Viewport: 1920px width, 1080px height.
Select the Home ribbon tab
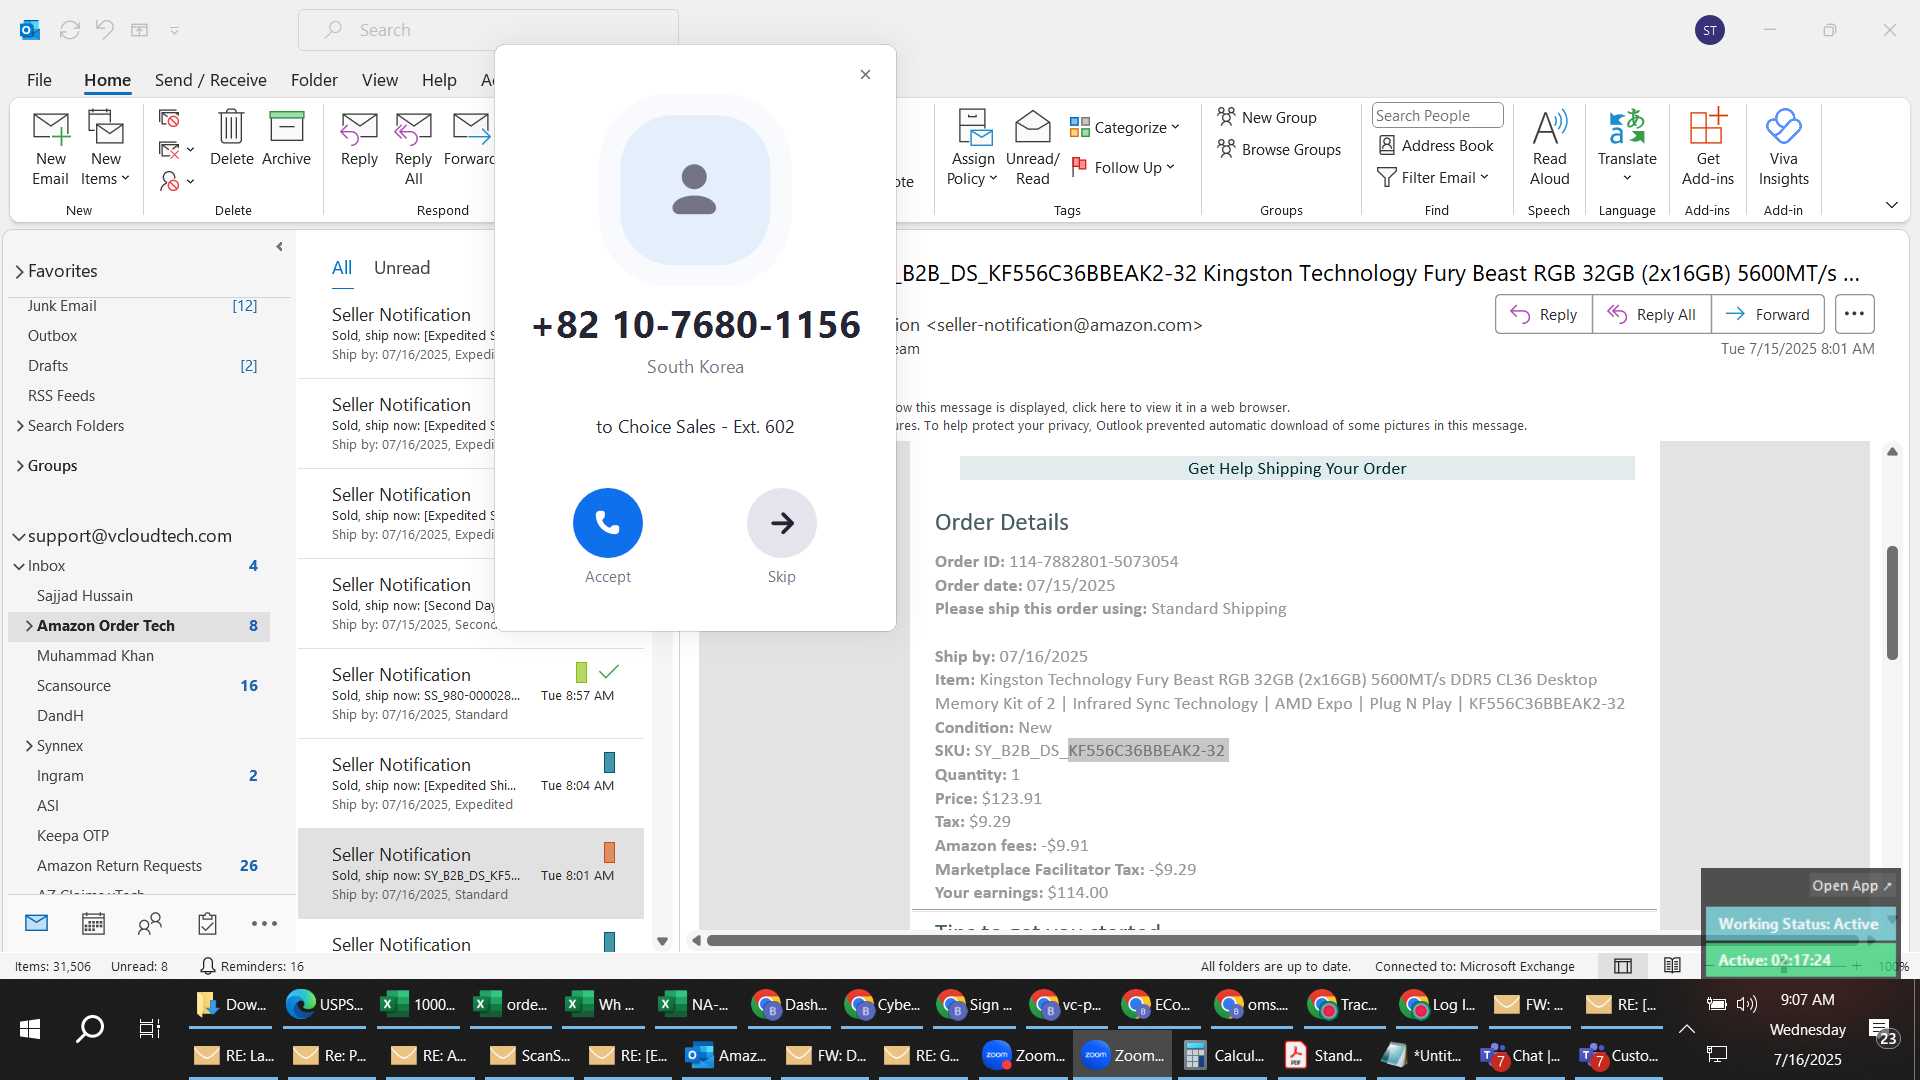point(107,80)
